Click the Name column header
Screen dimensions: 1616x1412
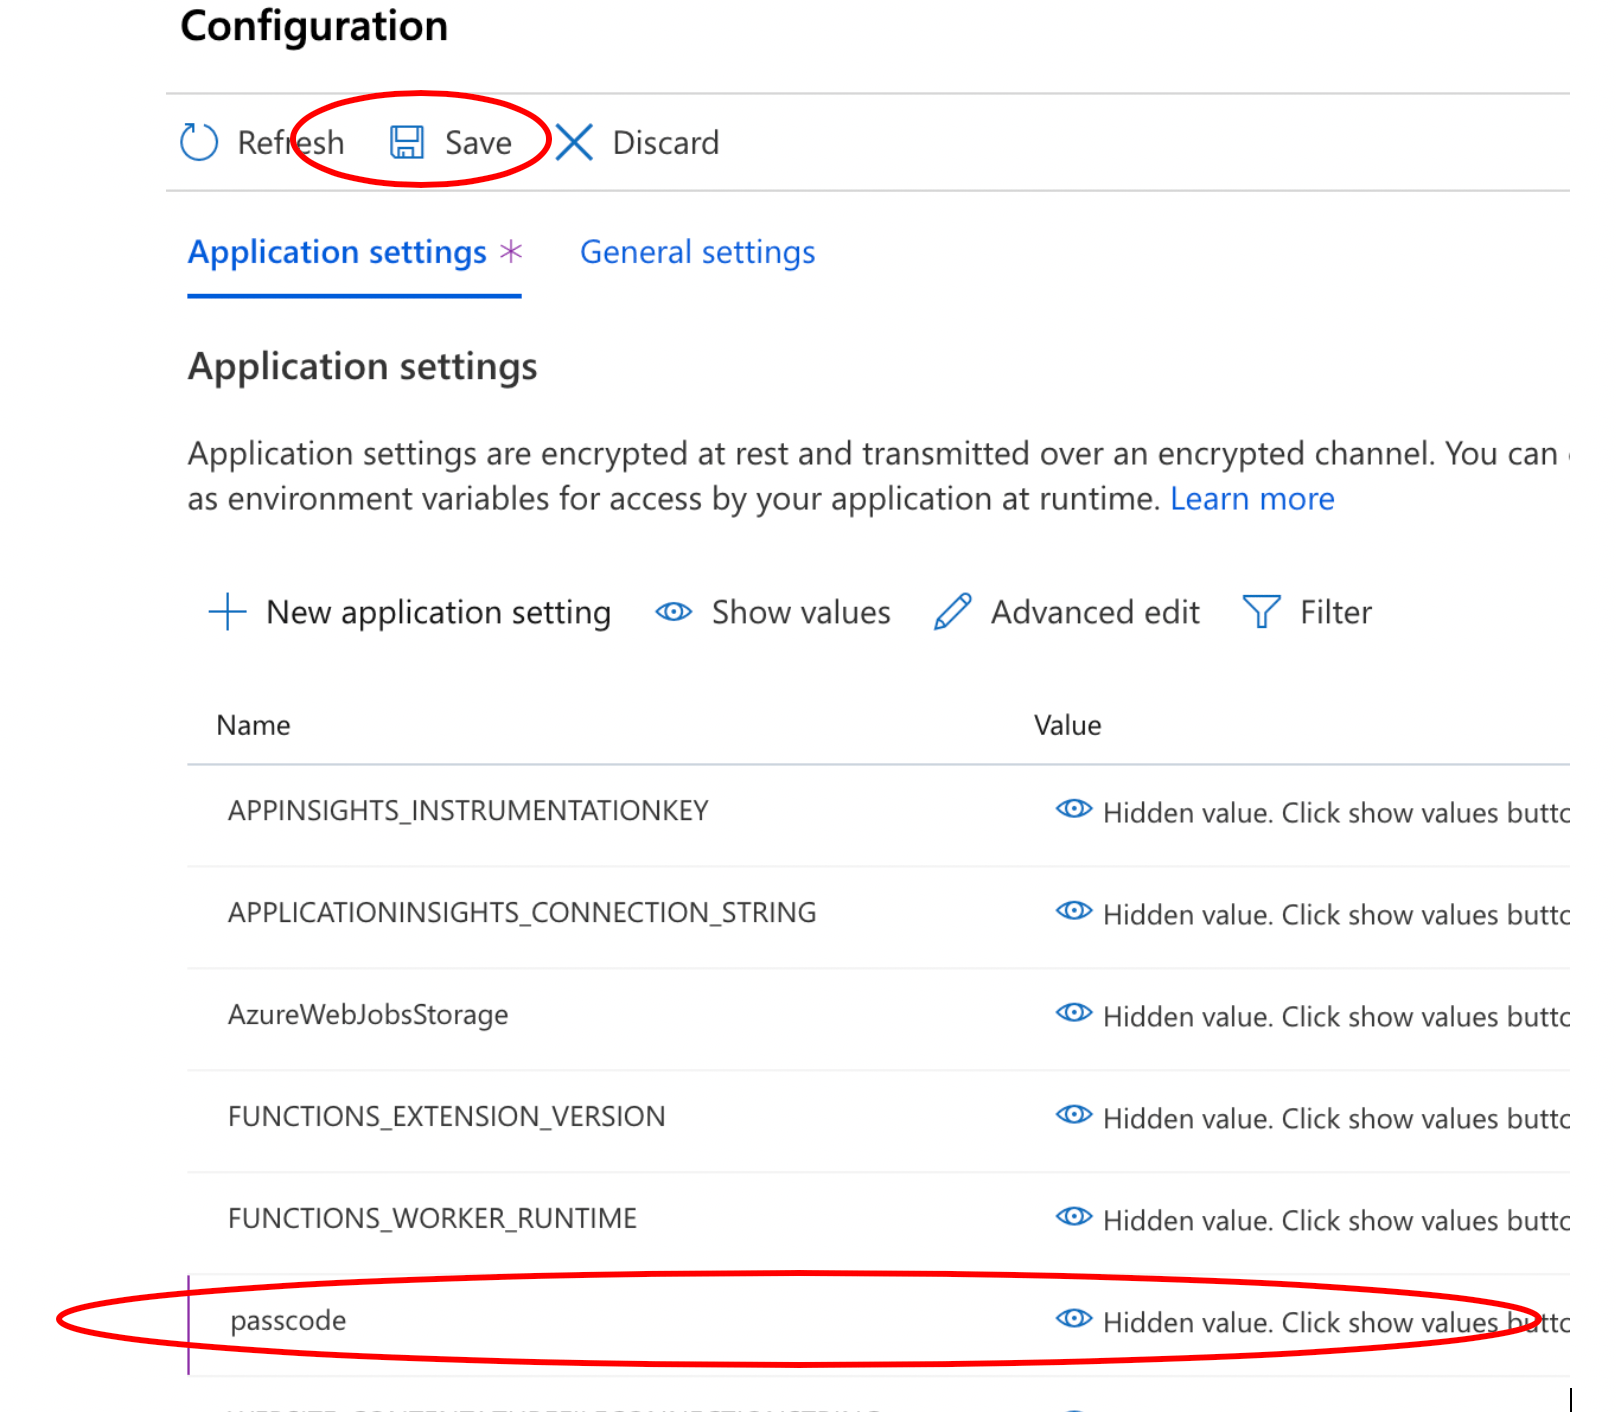coord(252,725)
